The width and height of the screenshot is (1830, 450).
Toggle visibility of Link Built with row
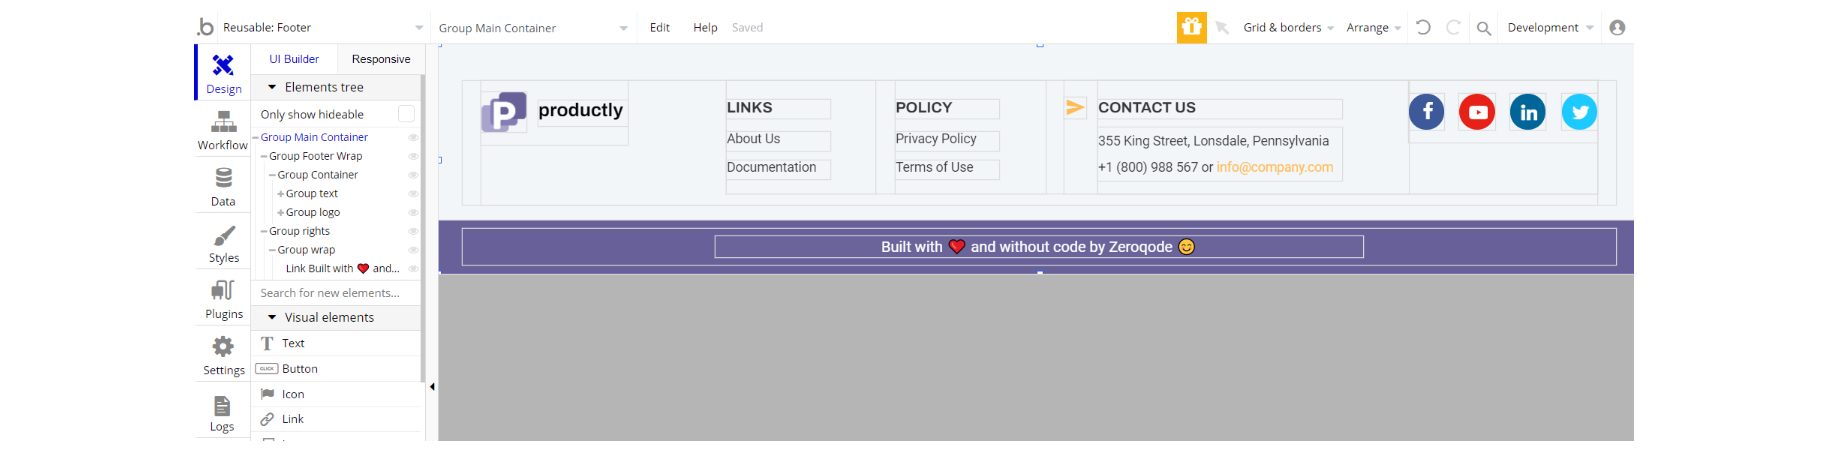(413, 268)
